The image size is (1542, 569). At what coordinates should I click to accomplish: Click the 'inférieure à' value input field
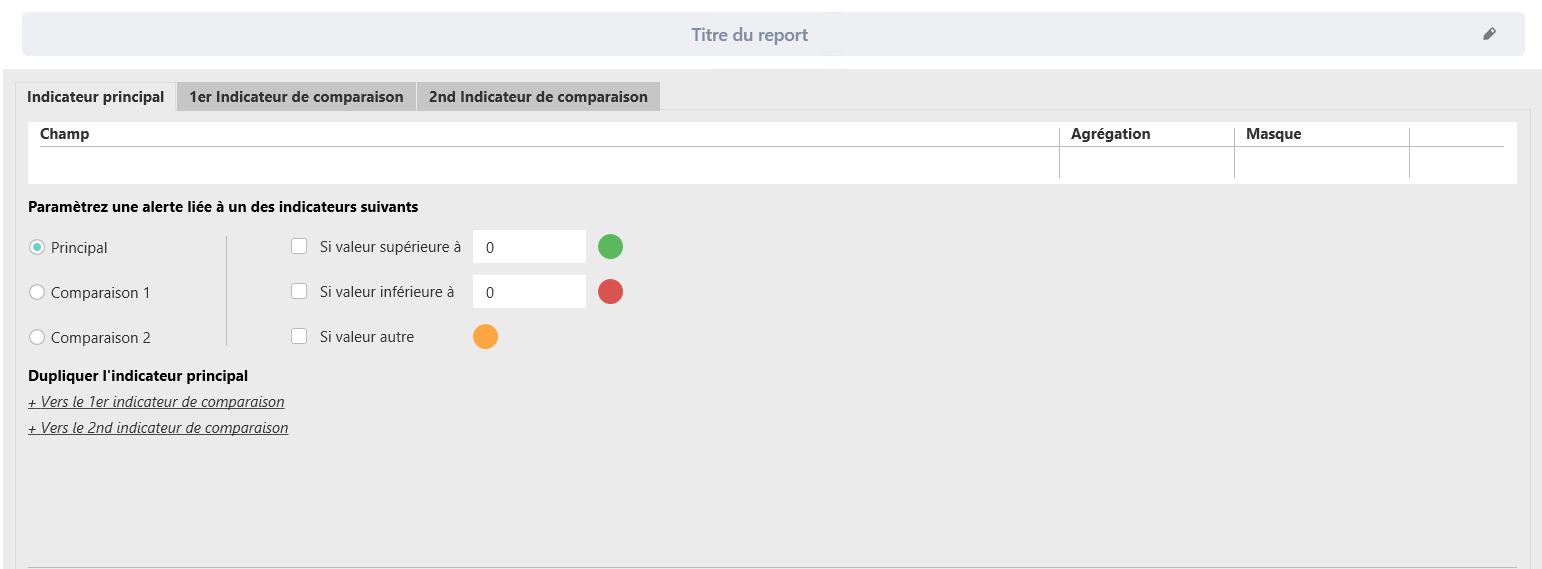tap(528, 292)
